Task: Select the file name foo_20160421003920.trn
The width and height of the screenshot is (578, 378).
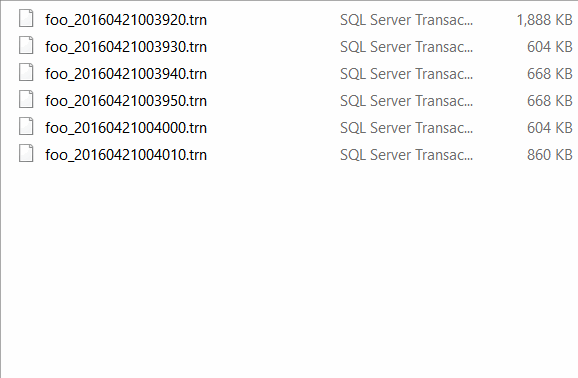Action: pyautogui.click(x=126, y=20)
